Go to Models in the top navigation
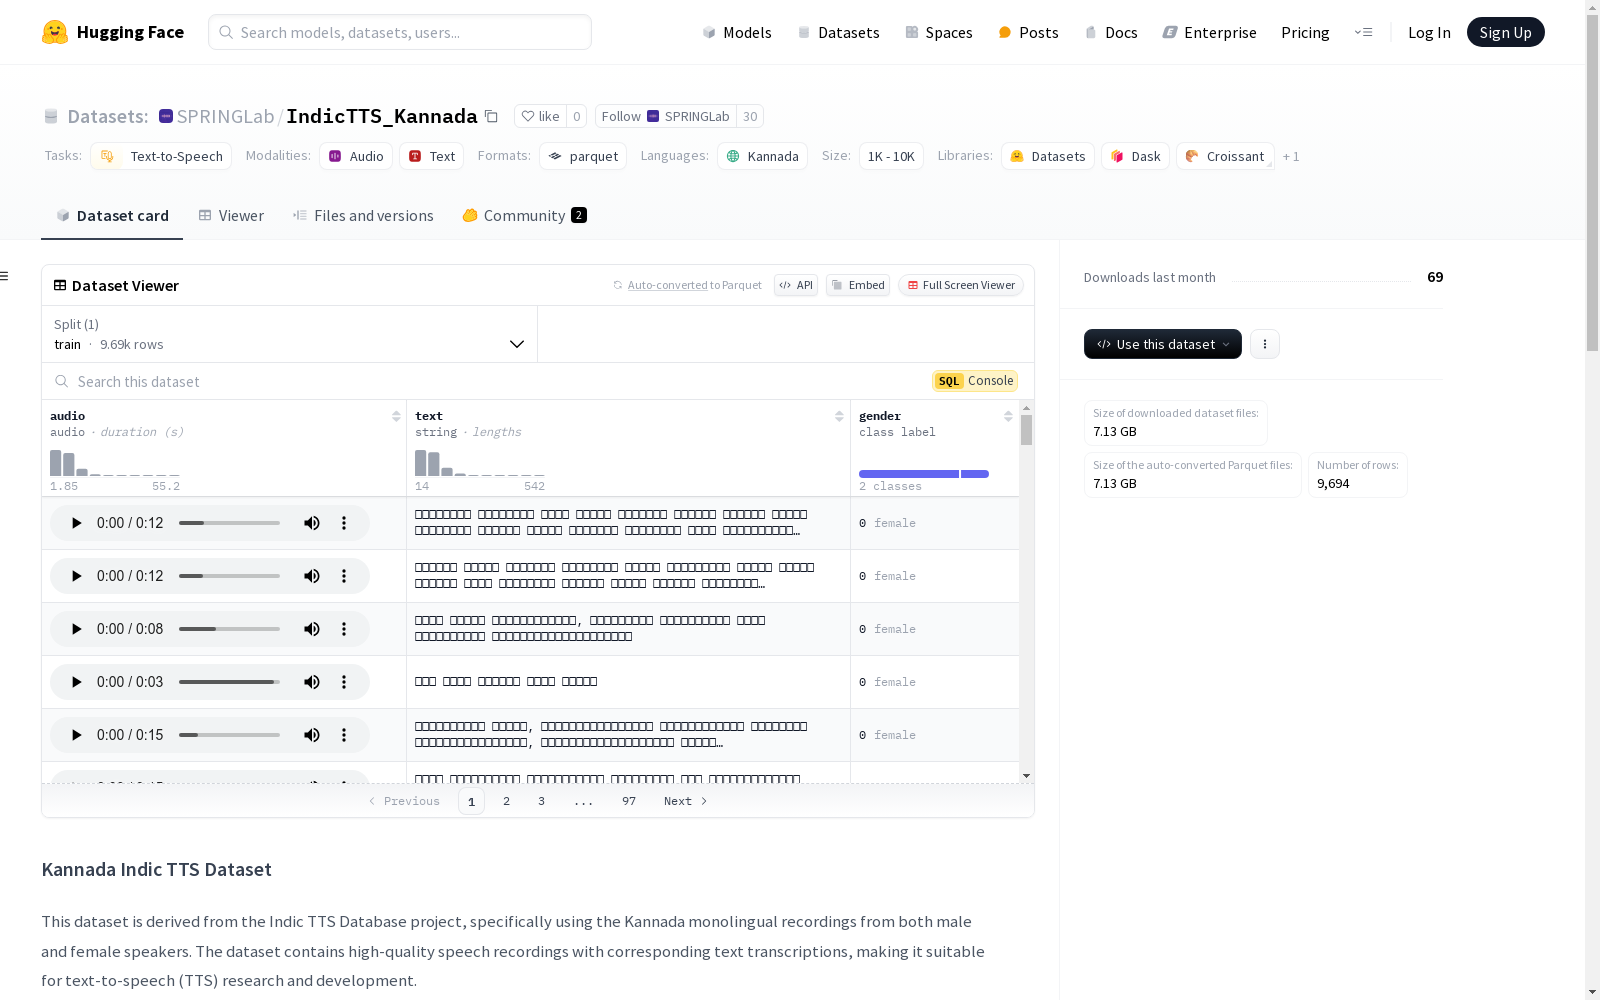 coord(737,32)
